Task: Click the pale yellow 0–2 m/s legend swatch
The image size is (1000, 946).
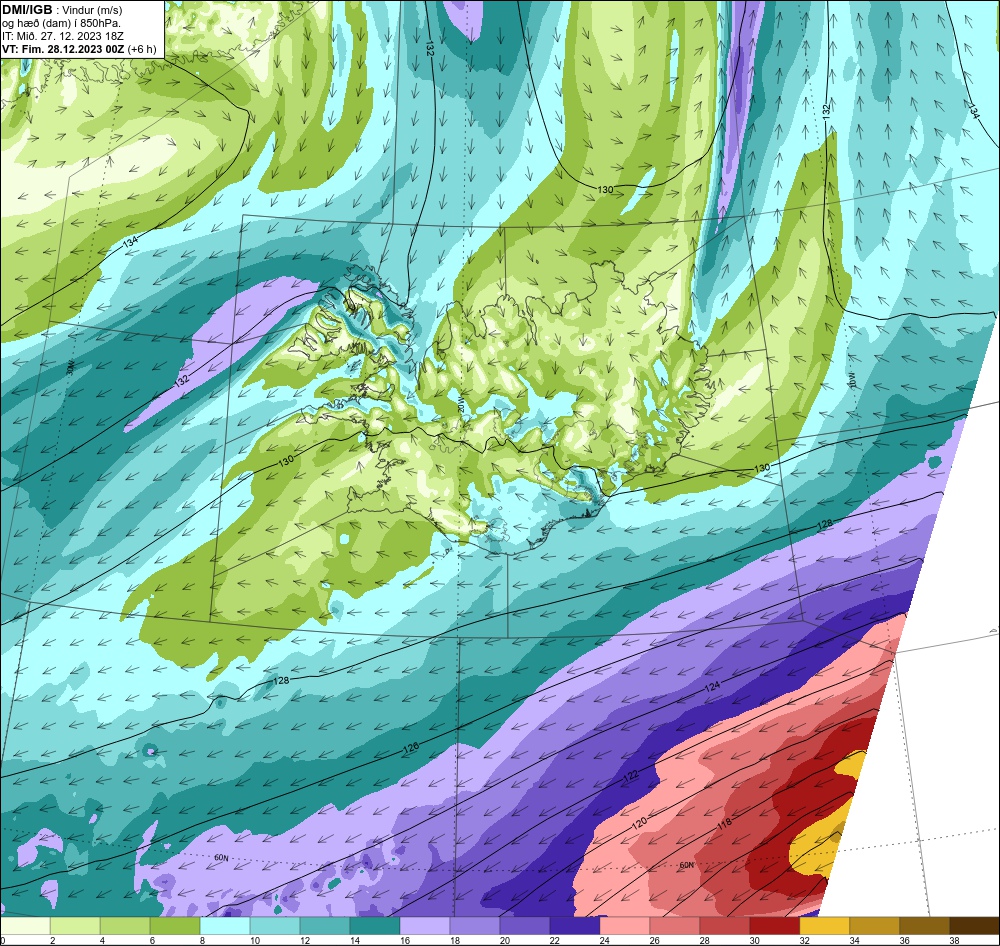Action: pos(26,926)
